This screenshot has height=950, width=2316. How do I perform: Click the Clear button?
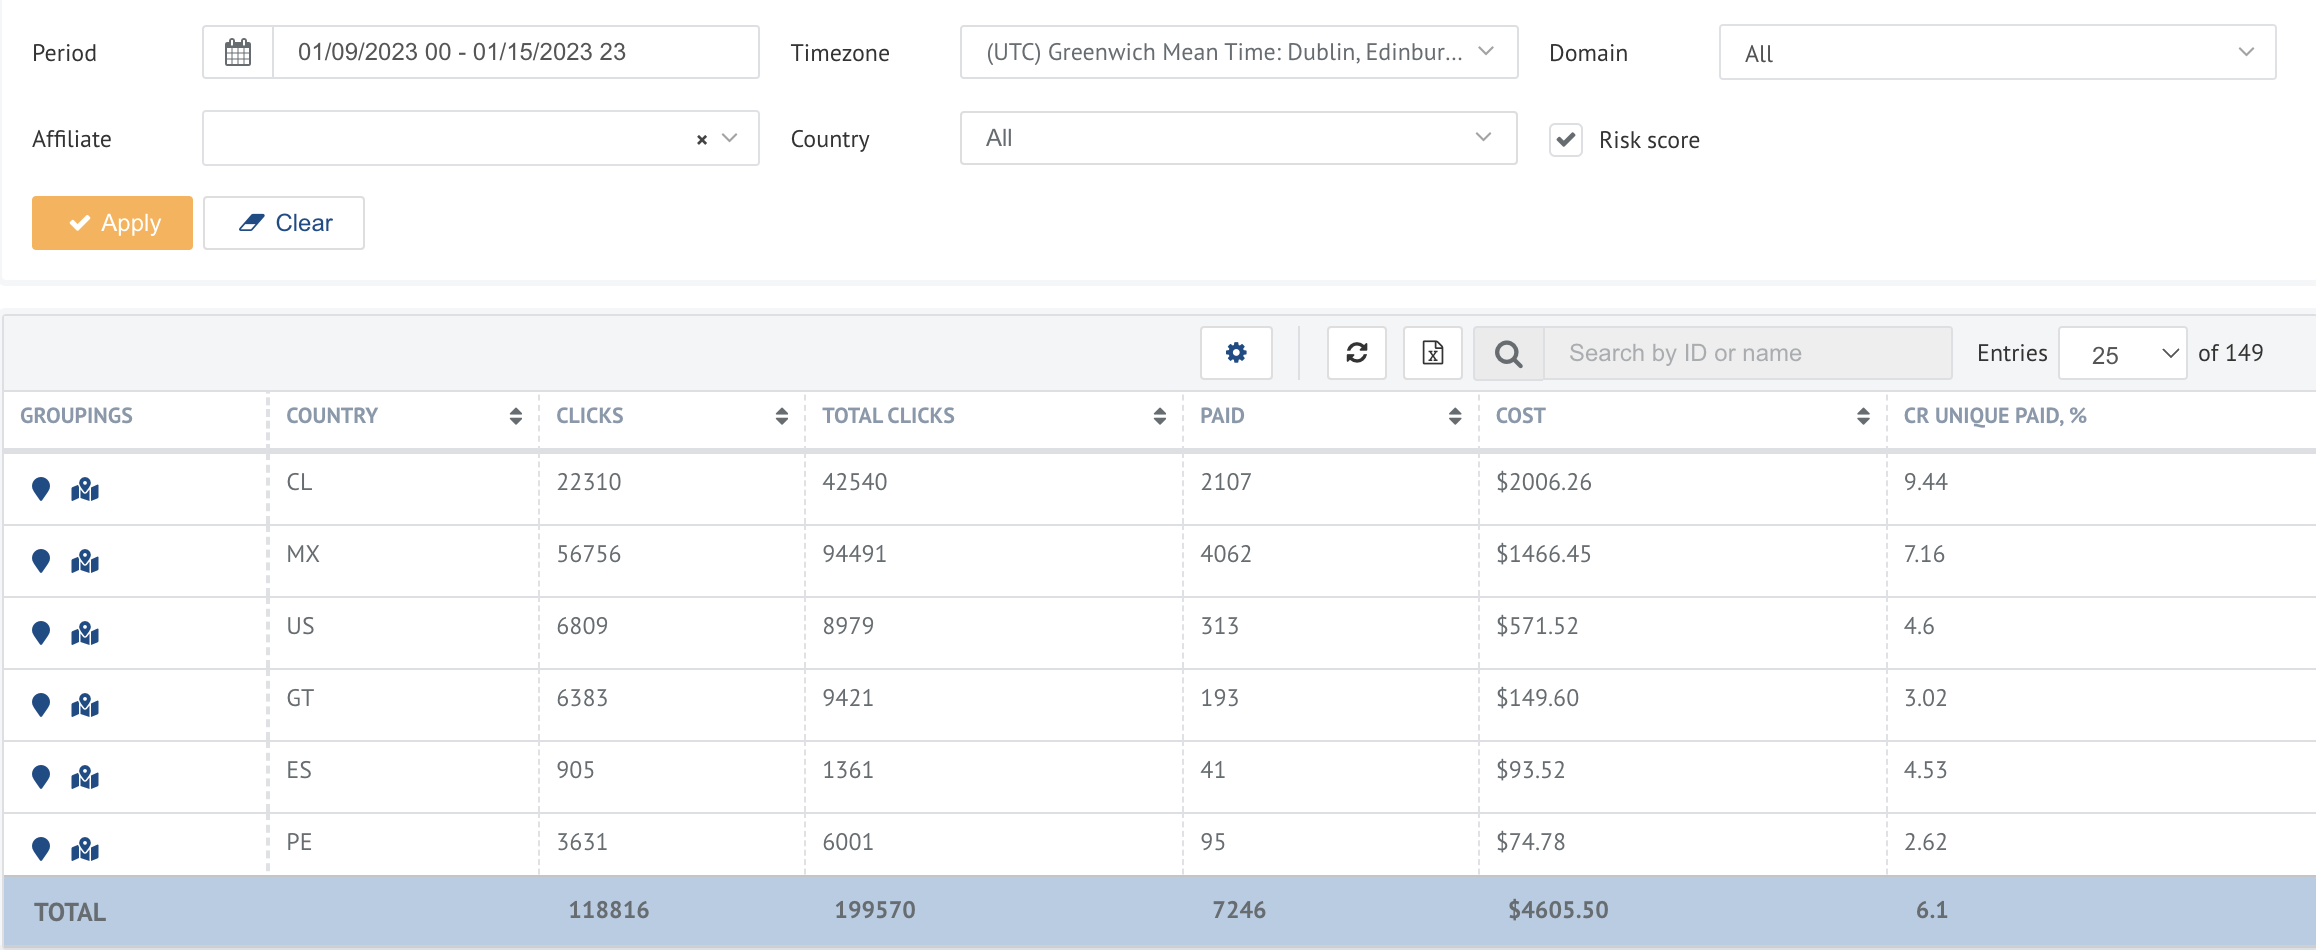(x=284, y=223)
